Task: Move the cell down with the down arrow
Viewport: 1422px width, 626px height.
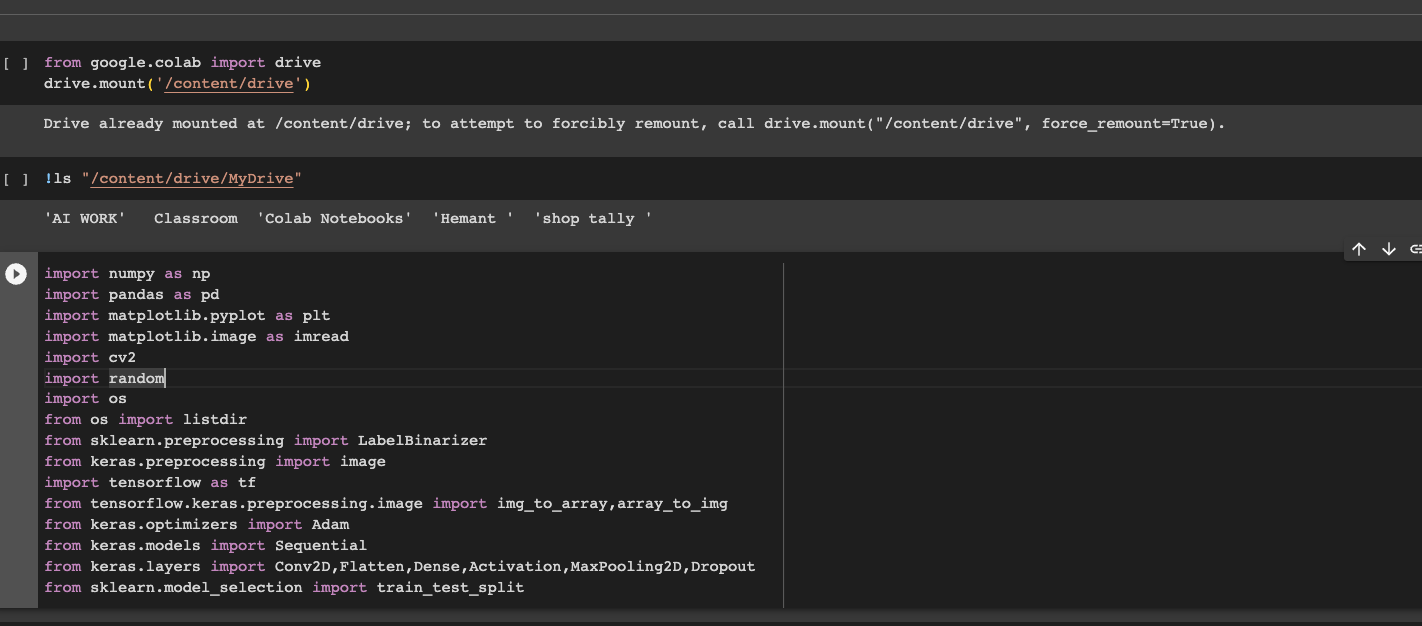Action: (1388, 249)
